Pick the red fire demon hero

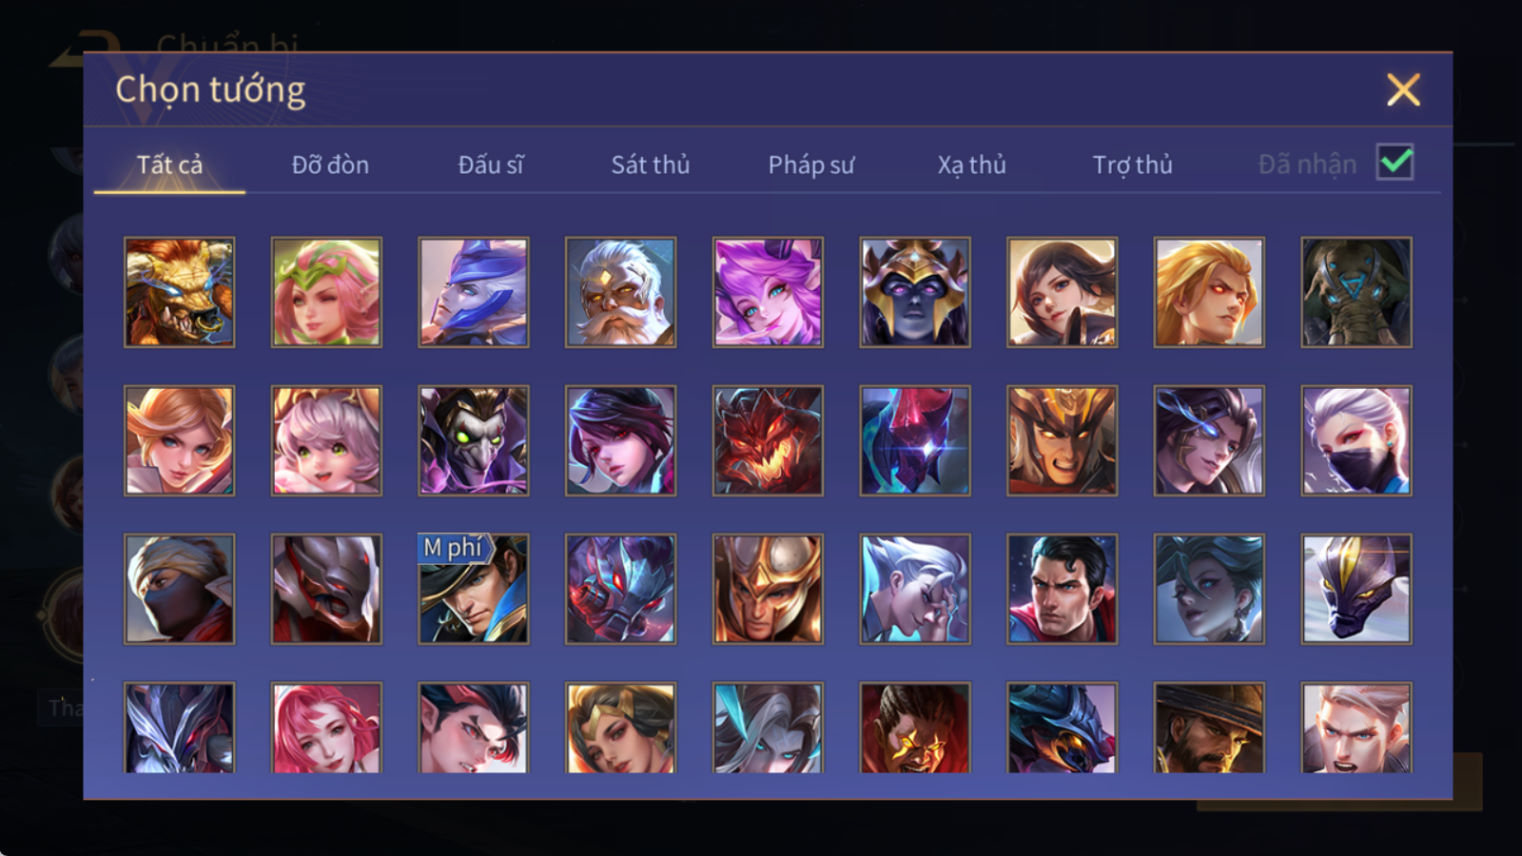pos(767,441)
